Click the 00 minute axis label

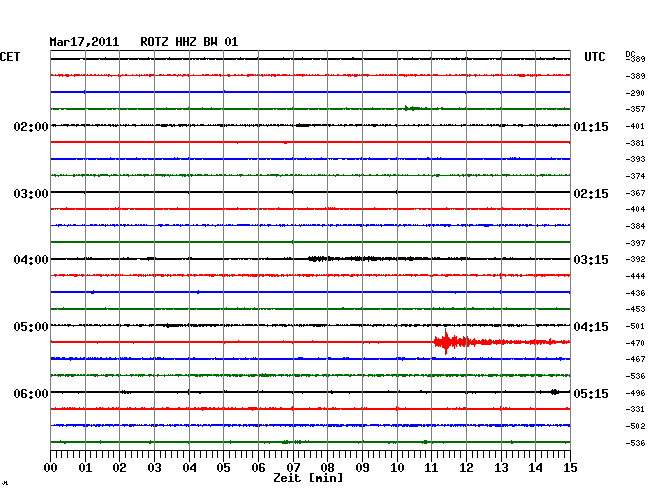pos(51,468)
